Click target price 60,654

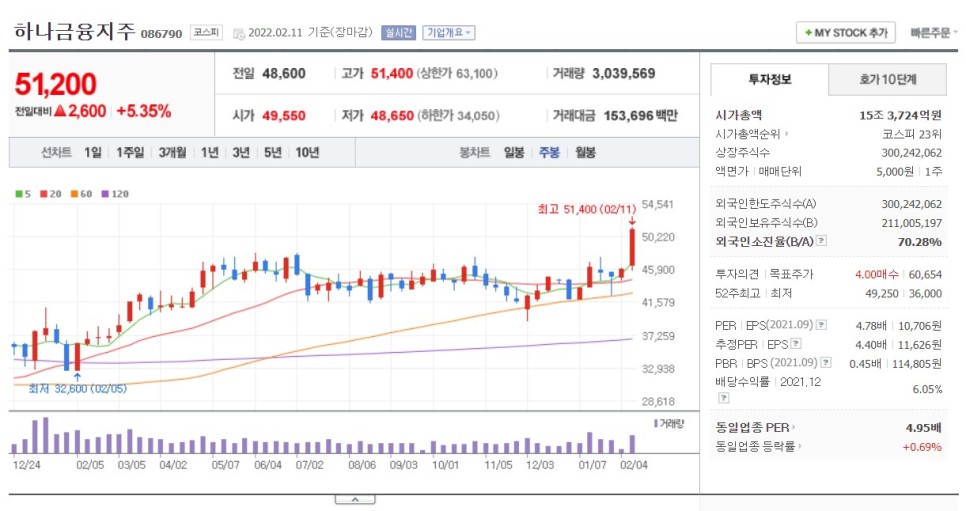(925, 274)
